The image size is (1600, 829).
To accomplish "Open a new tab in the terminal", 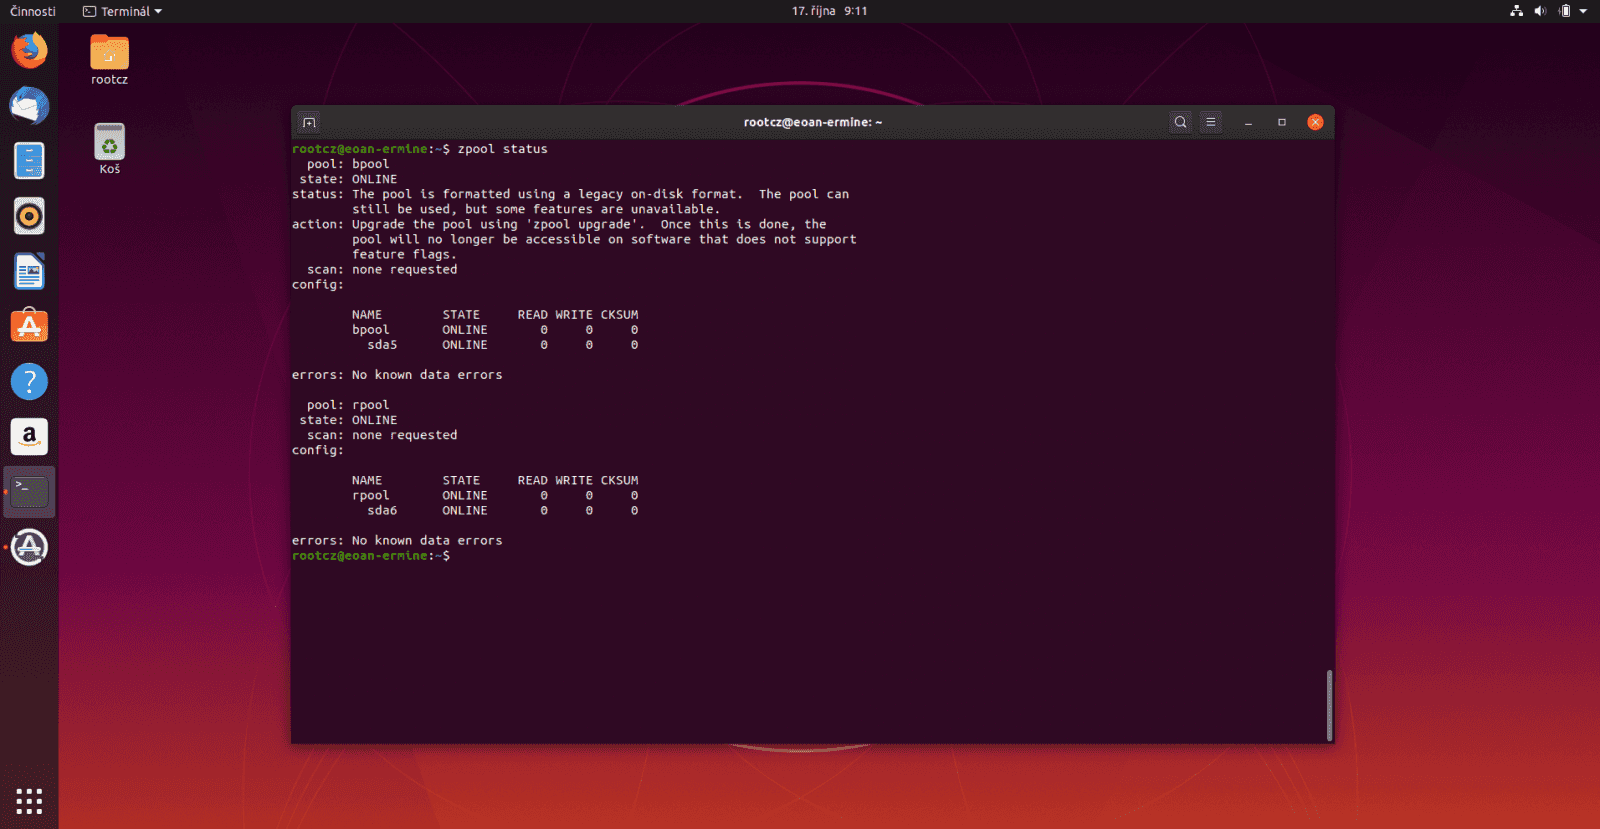I will [309, 122].
